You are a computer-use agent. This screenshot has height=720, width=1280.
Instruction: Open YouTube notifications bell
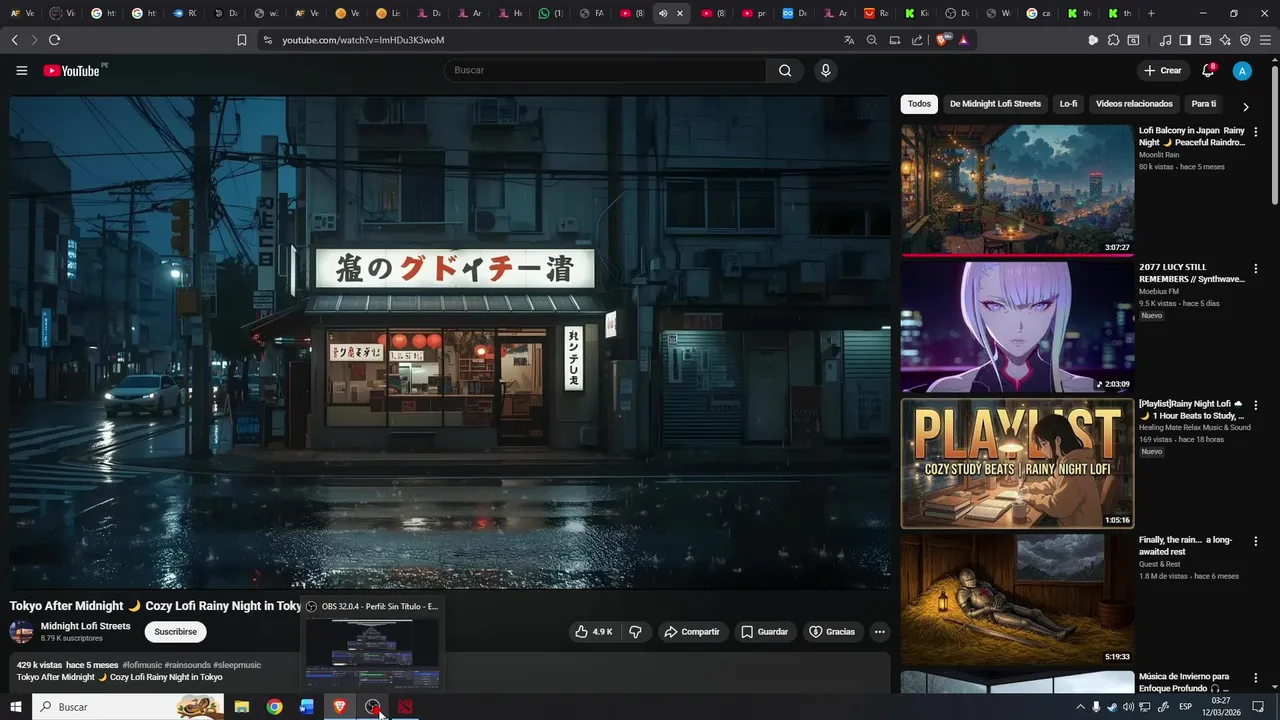pyautogui.click(x=1208, y=70)
